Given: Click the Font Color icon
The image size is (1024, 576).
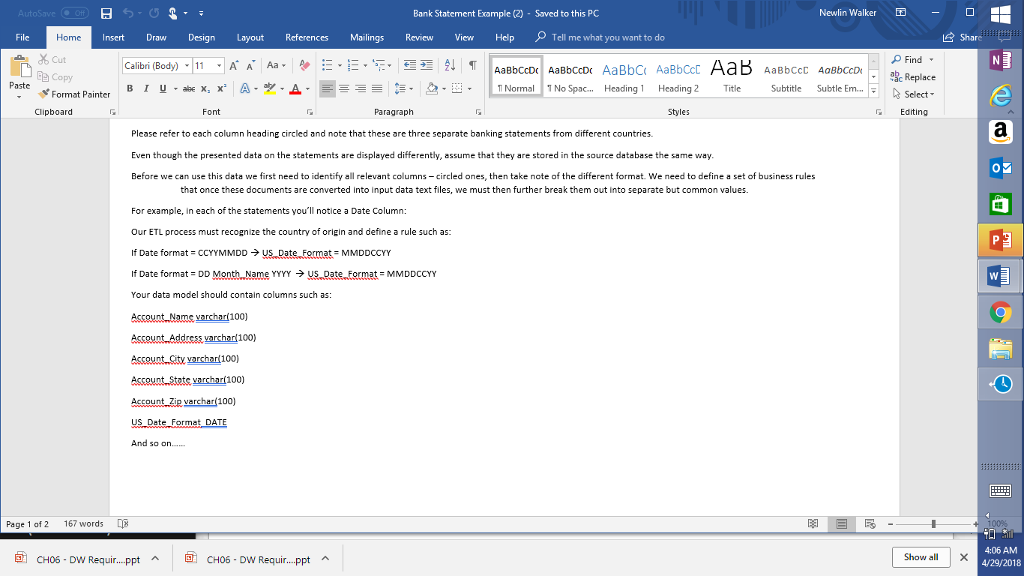Looking at the screenshot, I should point(295,89).
